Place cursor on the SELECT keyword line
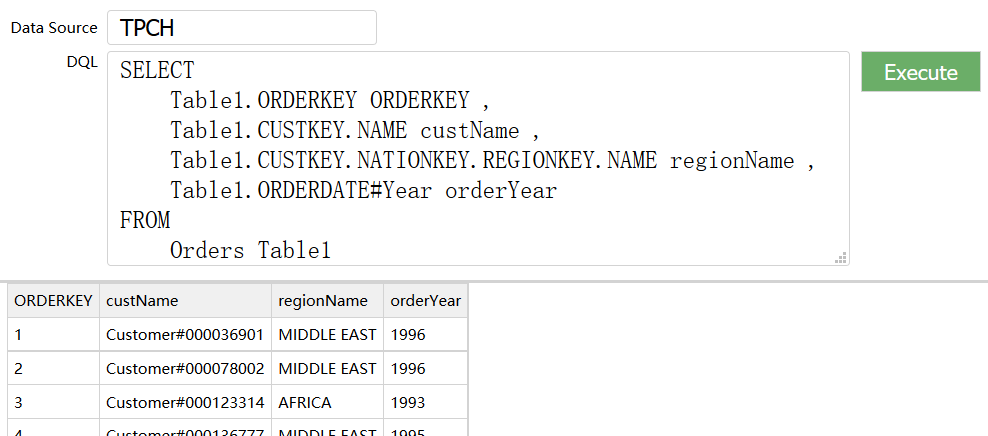The width and height of the screenshot is (988, 436). (157, 71)
